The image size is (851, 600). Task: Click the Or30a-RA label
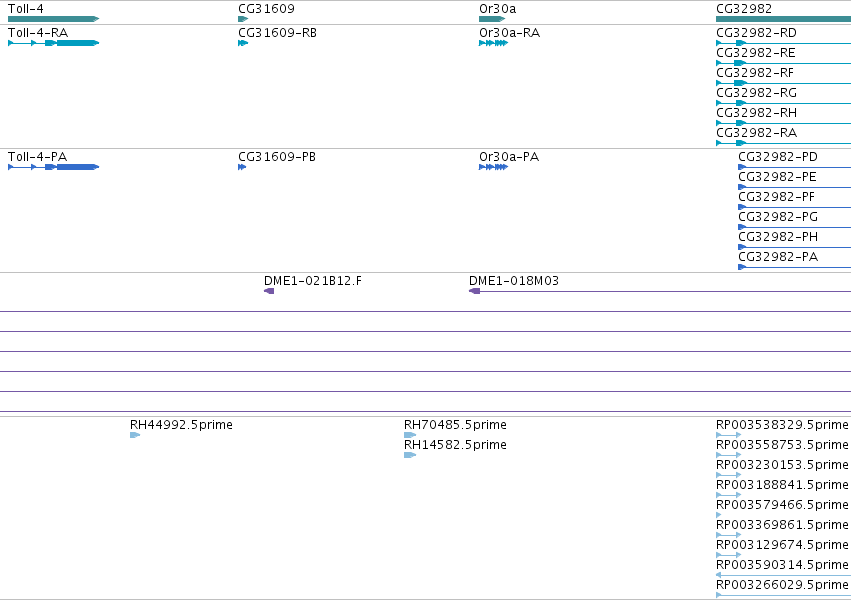coord(510,33)
